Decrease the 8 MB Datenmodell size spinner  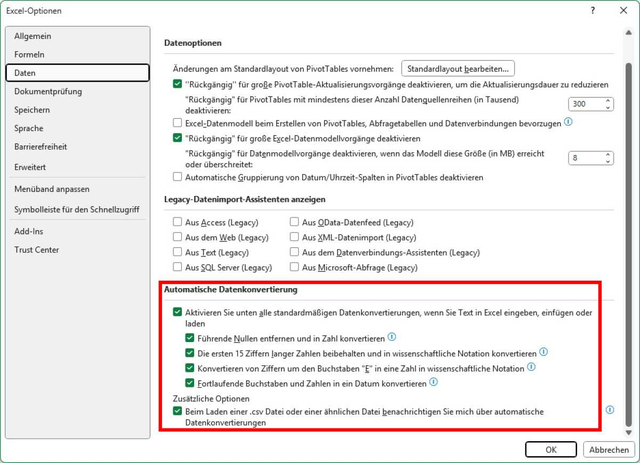point(608,161)
